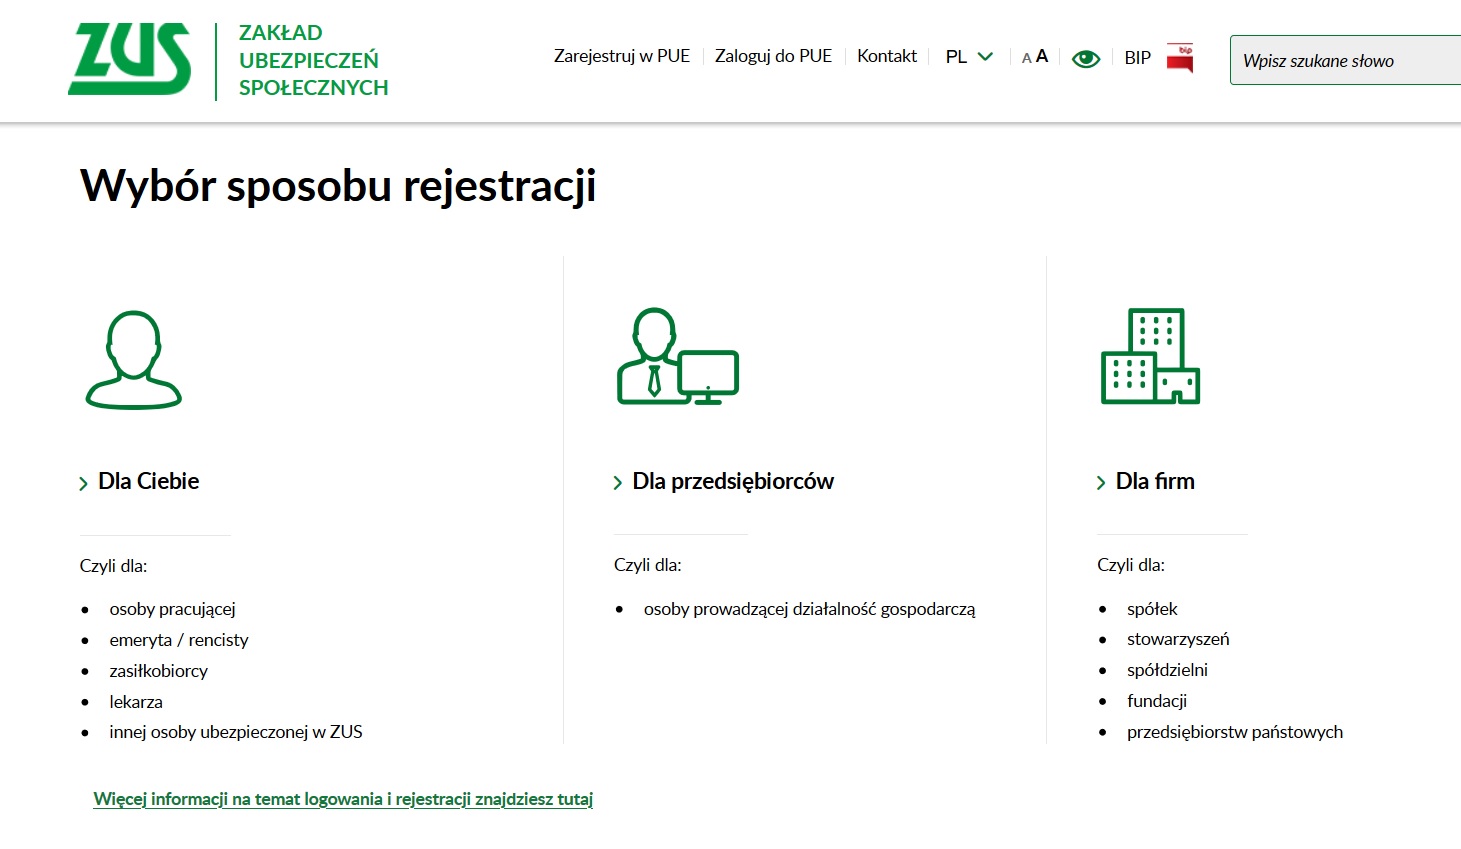Click Czyli dla: under Dla Ciebie

pyautogui.click(x=113, y=566)
